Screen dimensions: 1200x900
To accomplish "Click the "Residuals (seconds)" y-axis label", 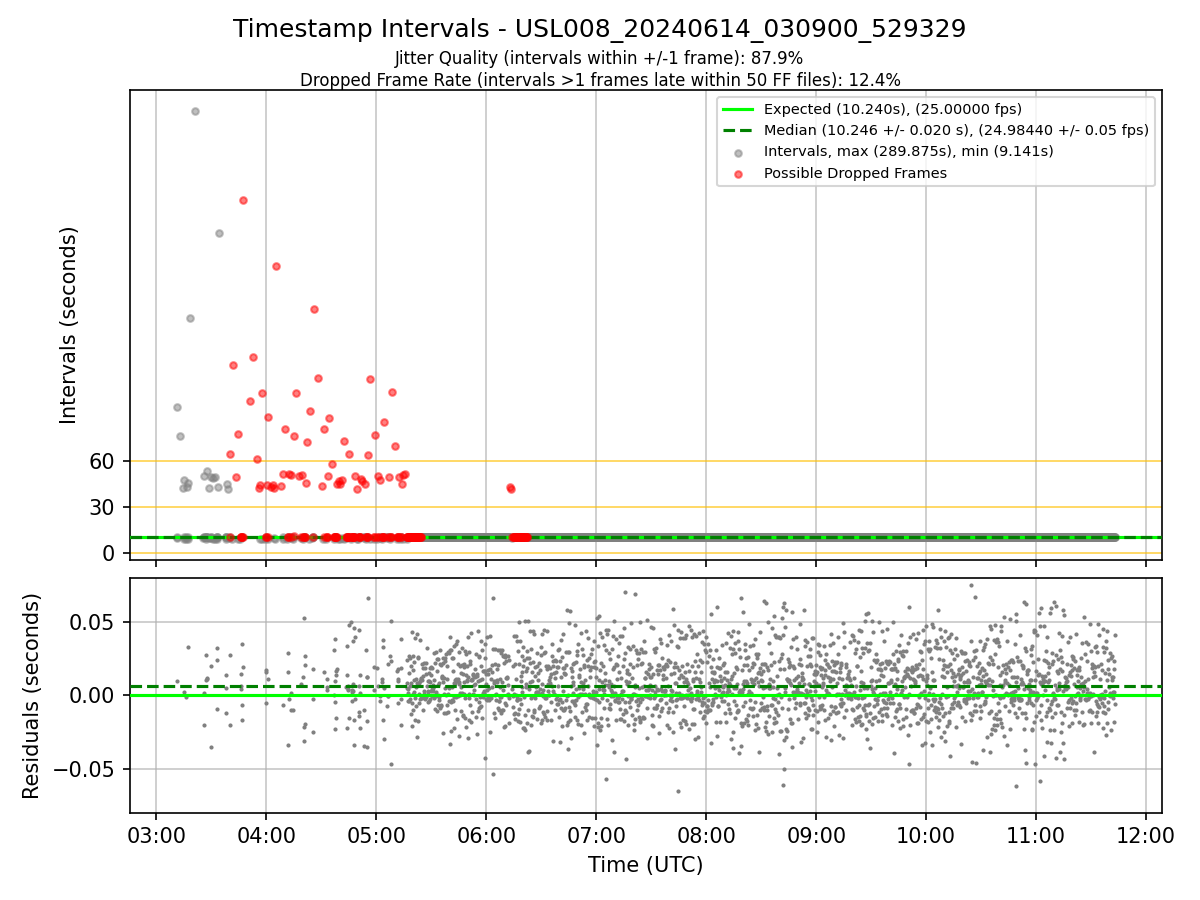I will (31, 695).
